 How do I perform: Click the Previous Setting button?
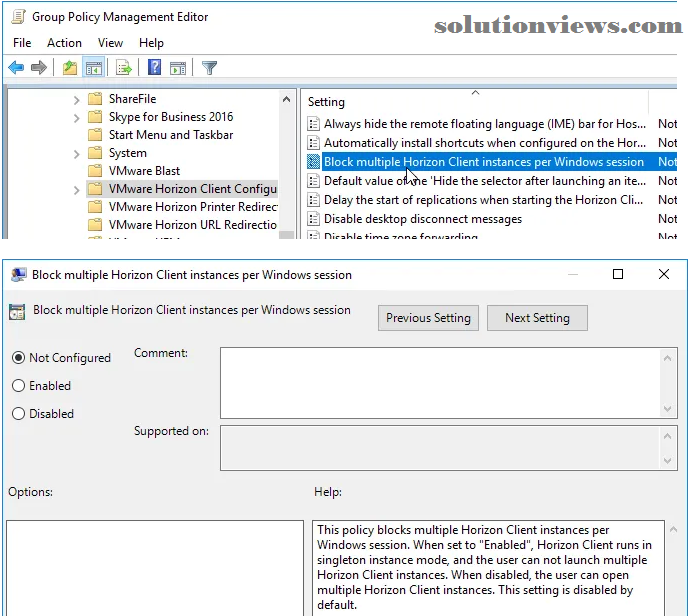[x=428, y=318]
